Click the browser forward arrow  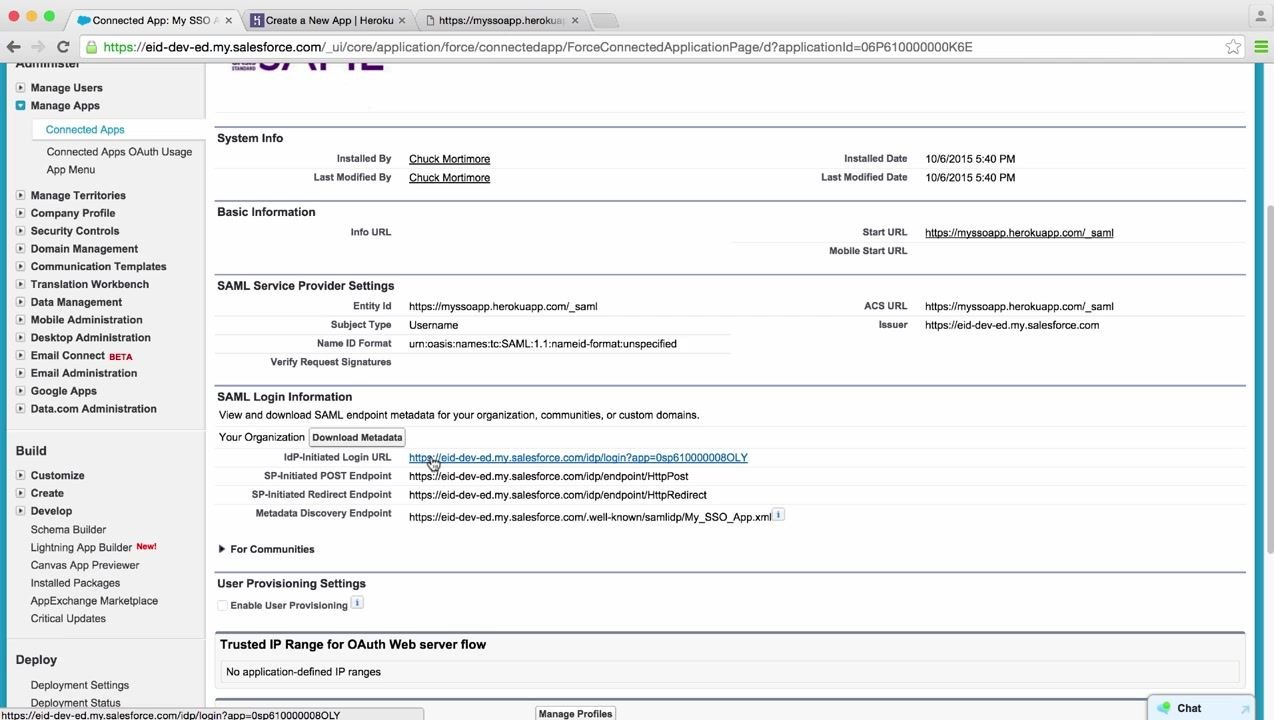click(38, 47)
